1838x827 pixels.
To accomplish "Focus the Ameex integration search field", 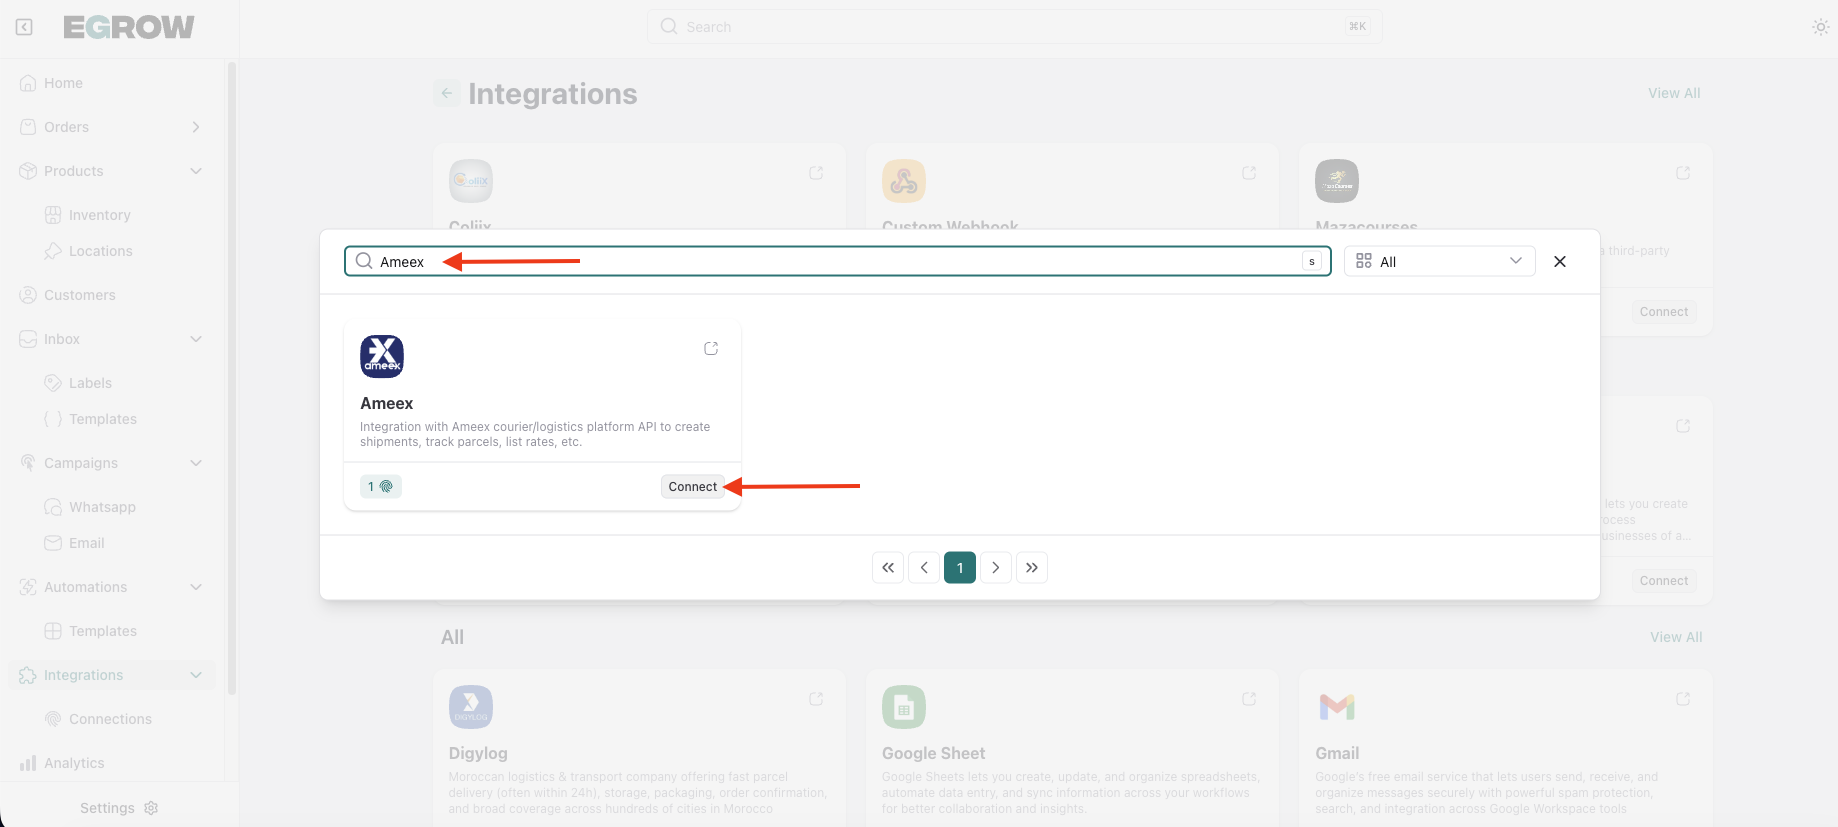I will (838, 261).
